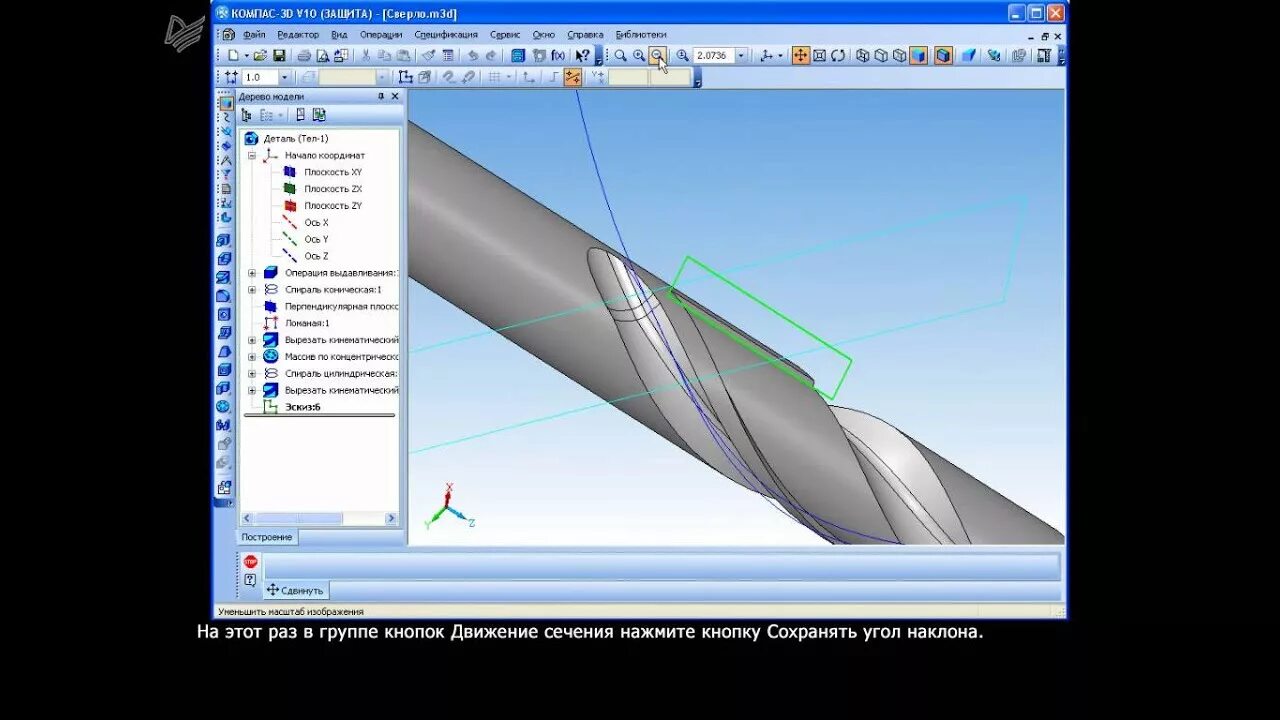Select Ломаная:1 in the model tree
The image size is (1280, 720).
[x=307, y=324]
